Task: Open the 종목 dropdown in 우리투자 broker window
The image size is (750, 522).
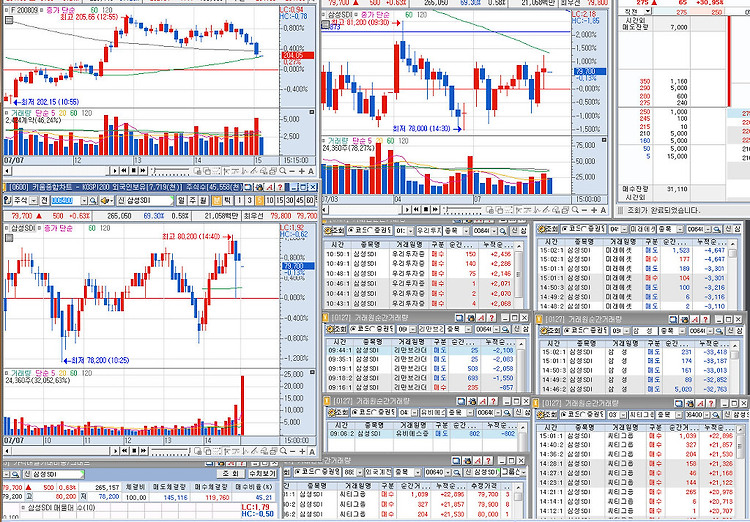Action: click(x=466, y=231)
